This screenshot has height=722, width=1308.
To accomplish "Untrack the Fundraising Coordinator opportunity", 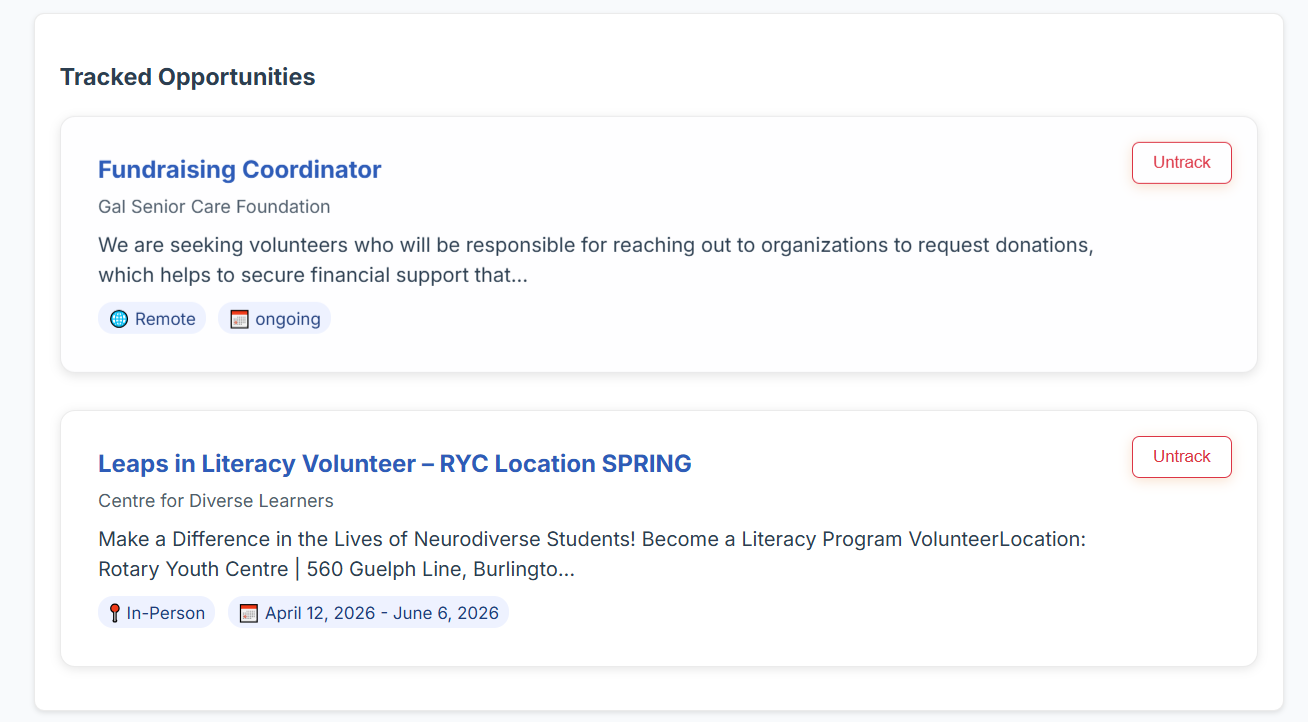I will click(x=1181, y=163).
